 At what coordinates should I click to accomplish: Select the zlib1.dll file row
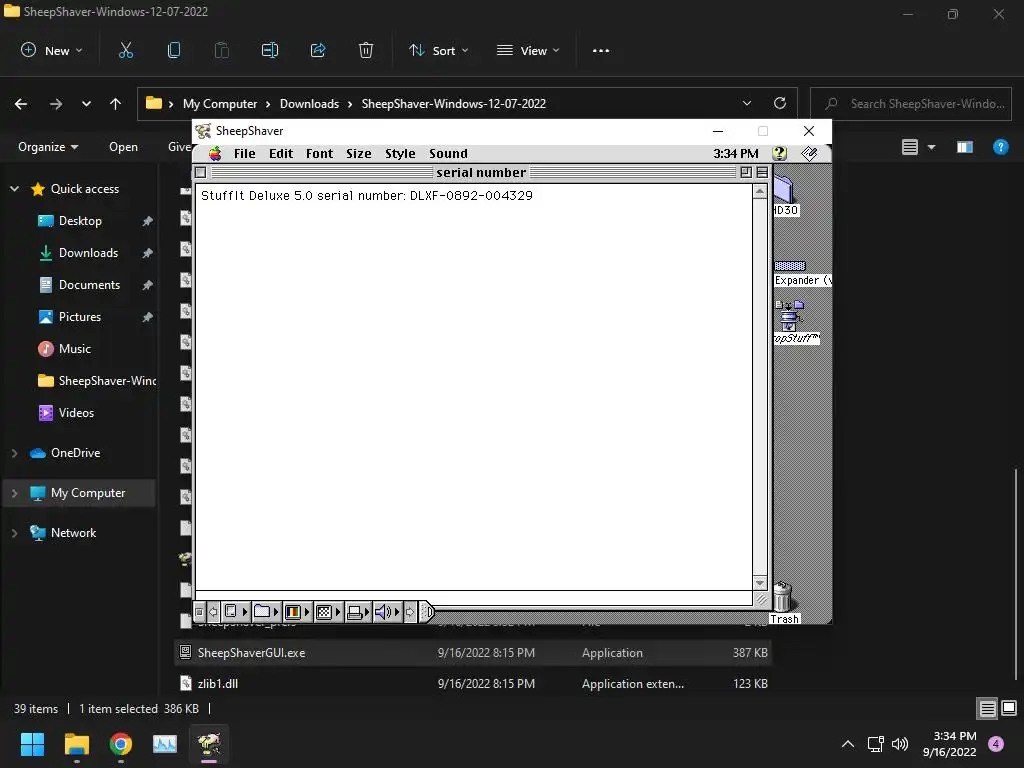(473, 683)
